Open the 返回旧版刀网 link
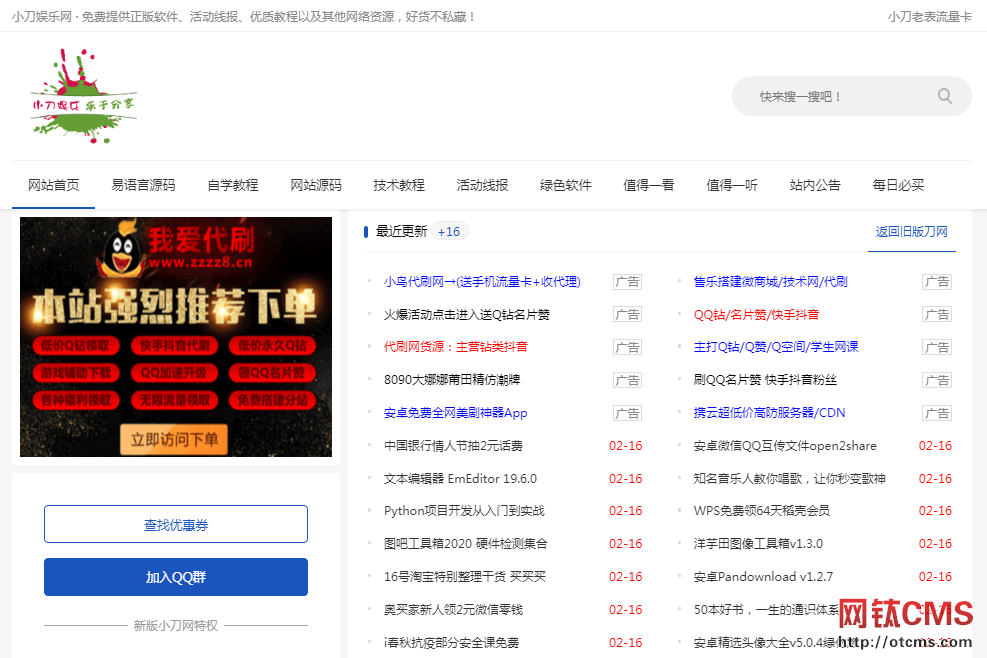Viewport: 987px width, 658px height. [x=911, y=231]
